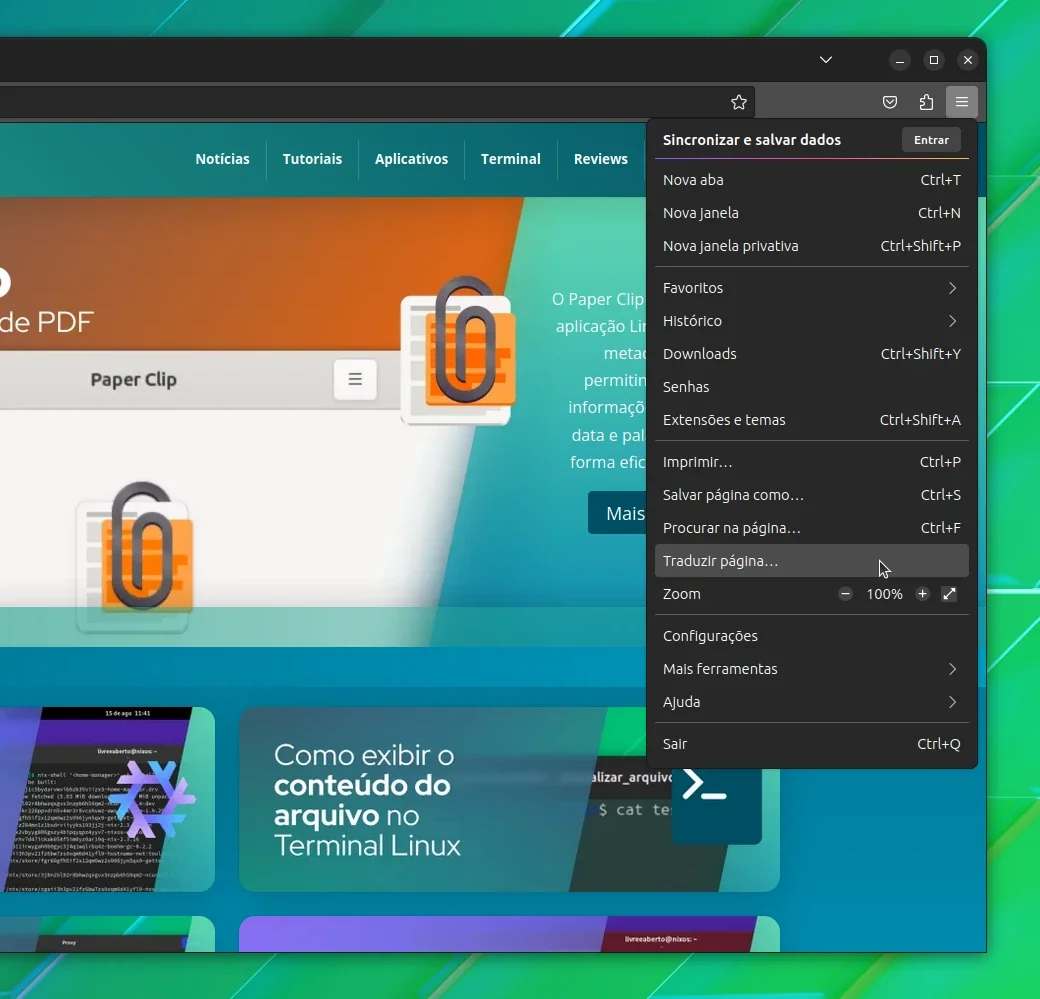Open the Pocket save icon
Image resolution: width=1040 pixels, height=999 pixels.
889,102
